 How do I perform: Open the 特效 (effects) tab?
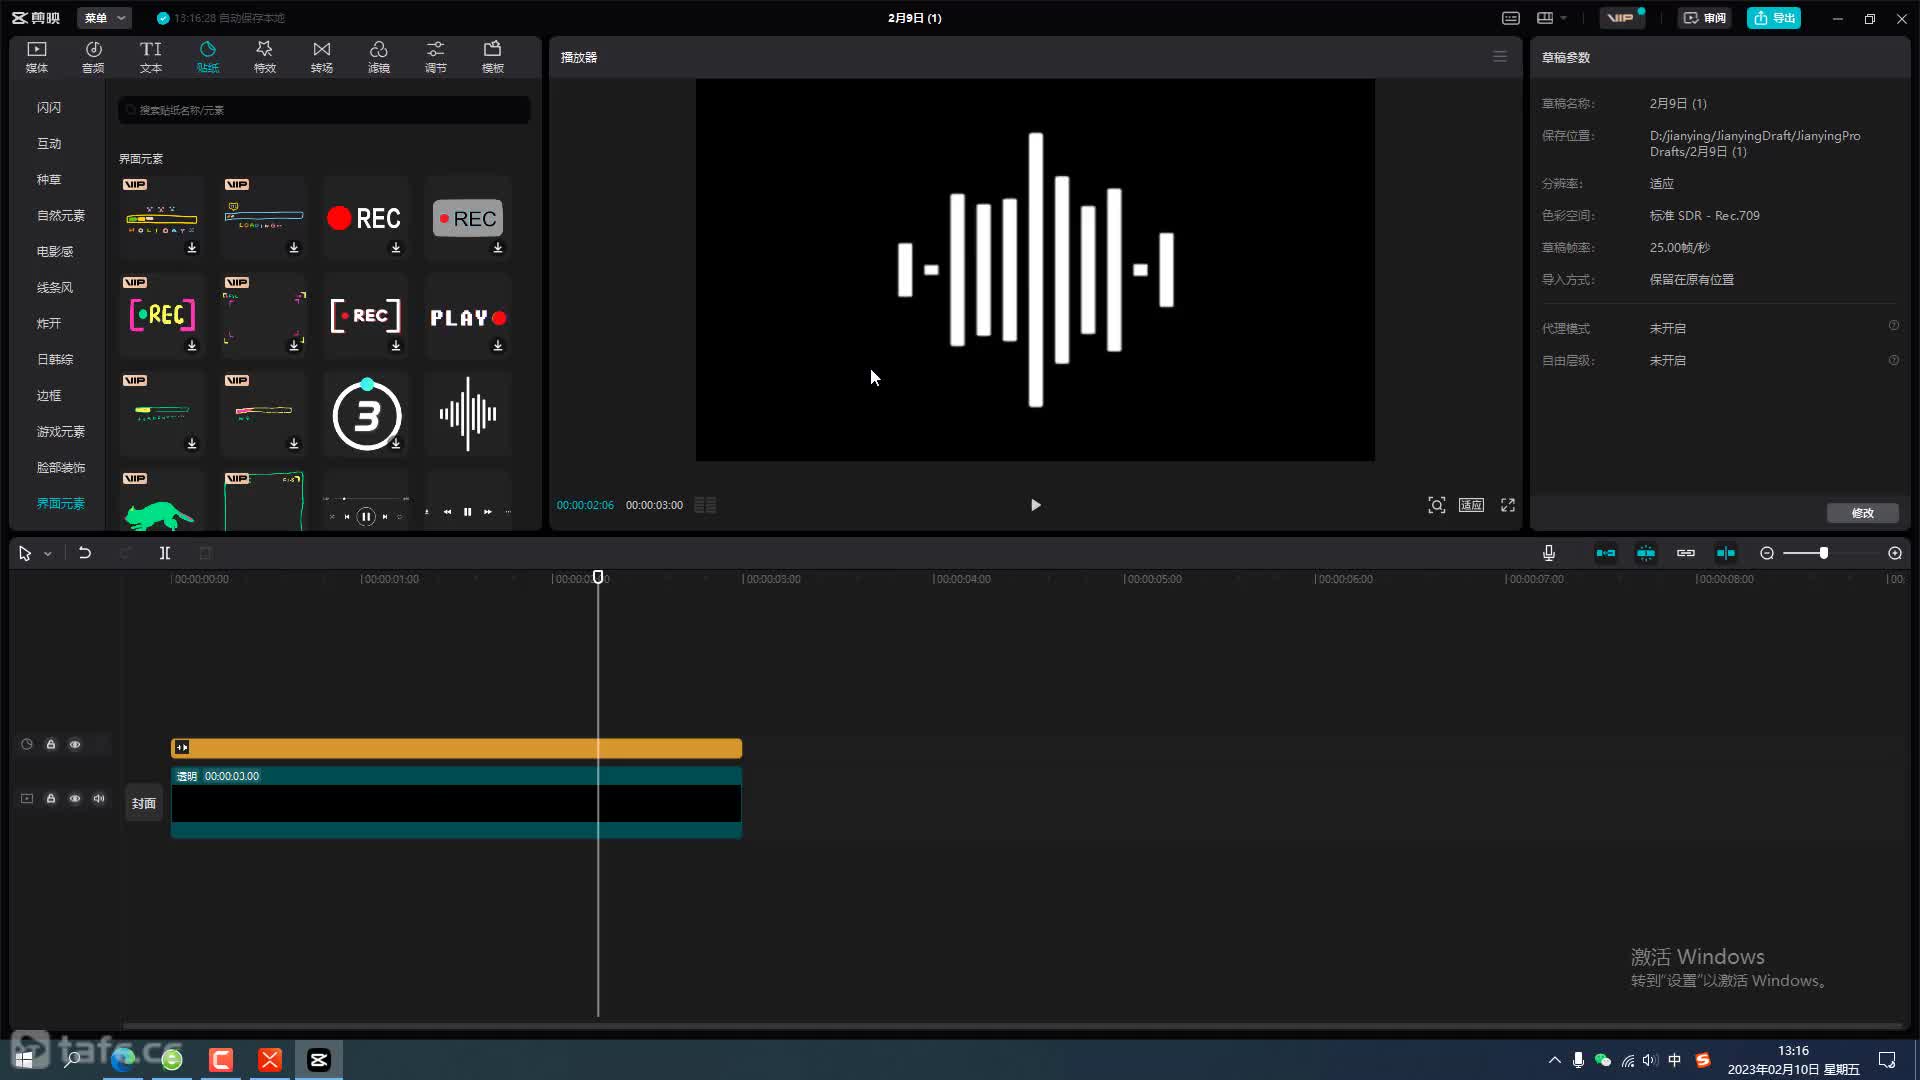click(x=264, y=57)
